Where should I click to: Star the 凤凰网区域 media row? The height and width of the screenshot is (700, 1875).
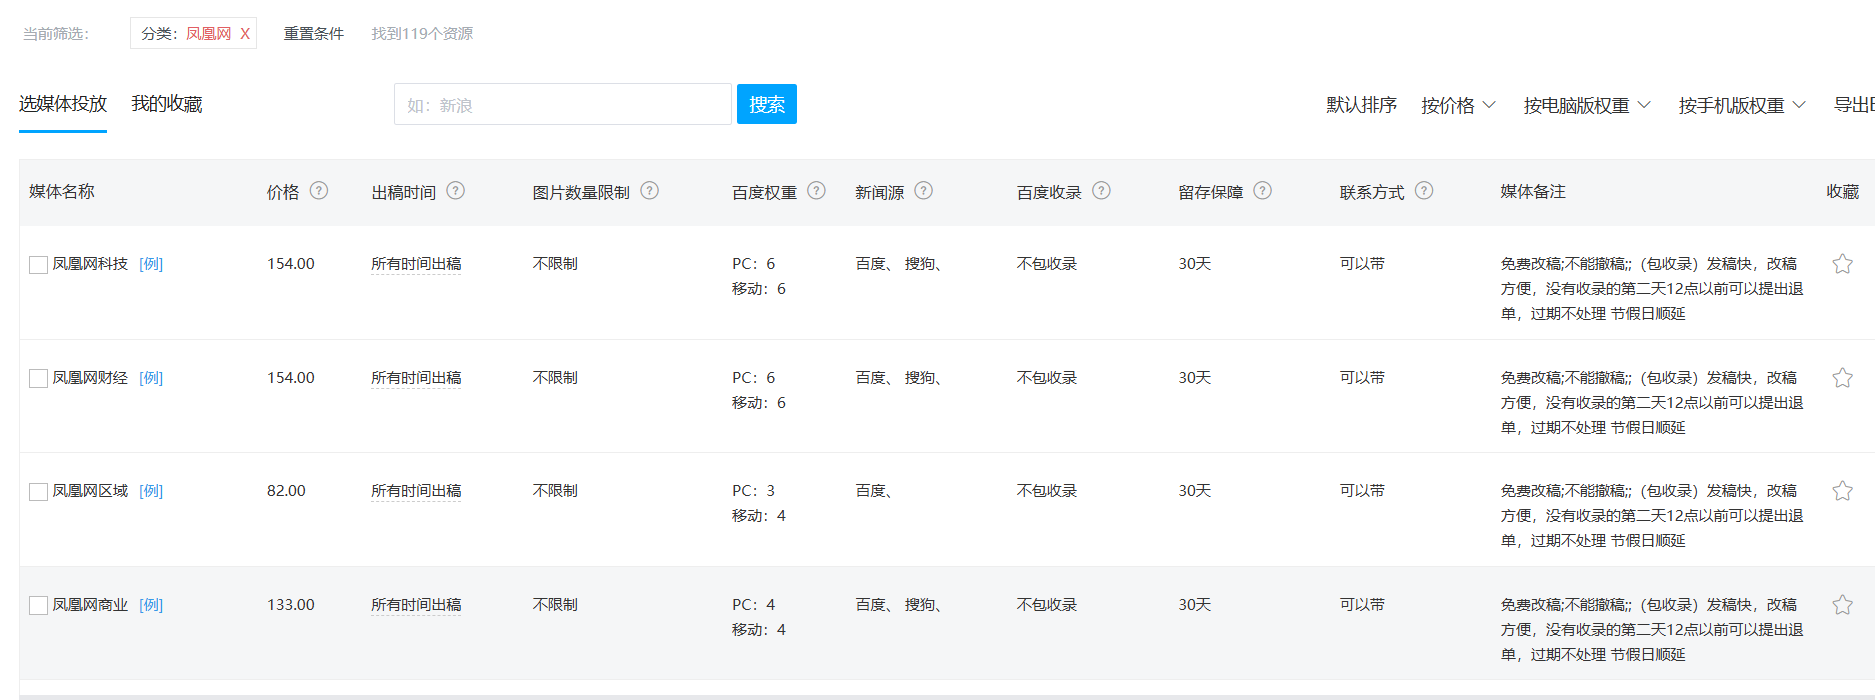tap(1842, 491)
